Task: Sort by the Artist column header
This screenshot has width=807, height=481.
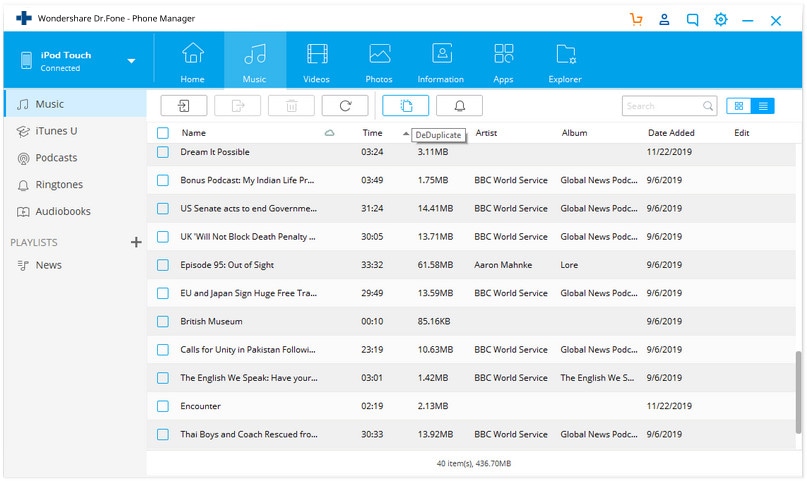Action: click(486, 133)
